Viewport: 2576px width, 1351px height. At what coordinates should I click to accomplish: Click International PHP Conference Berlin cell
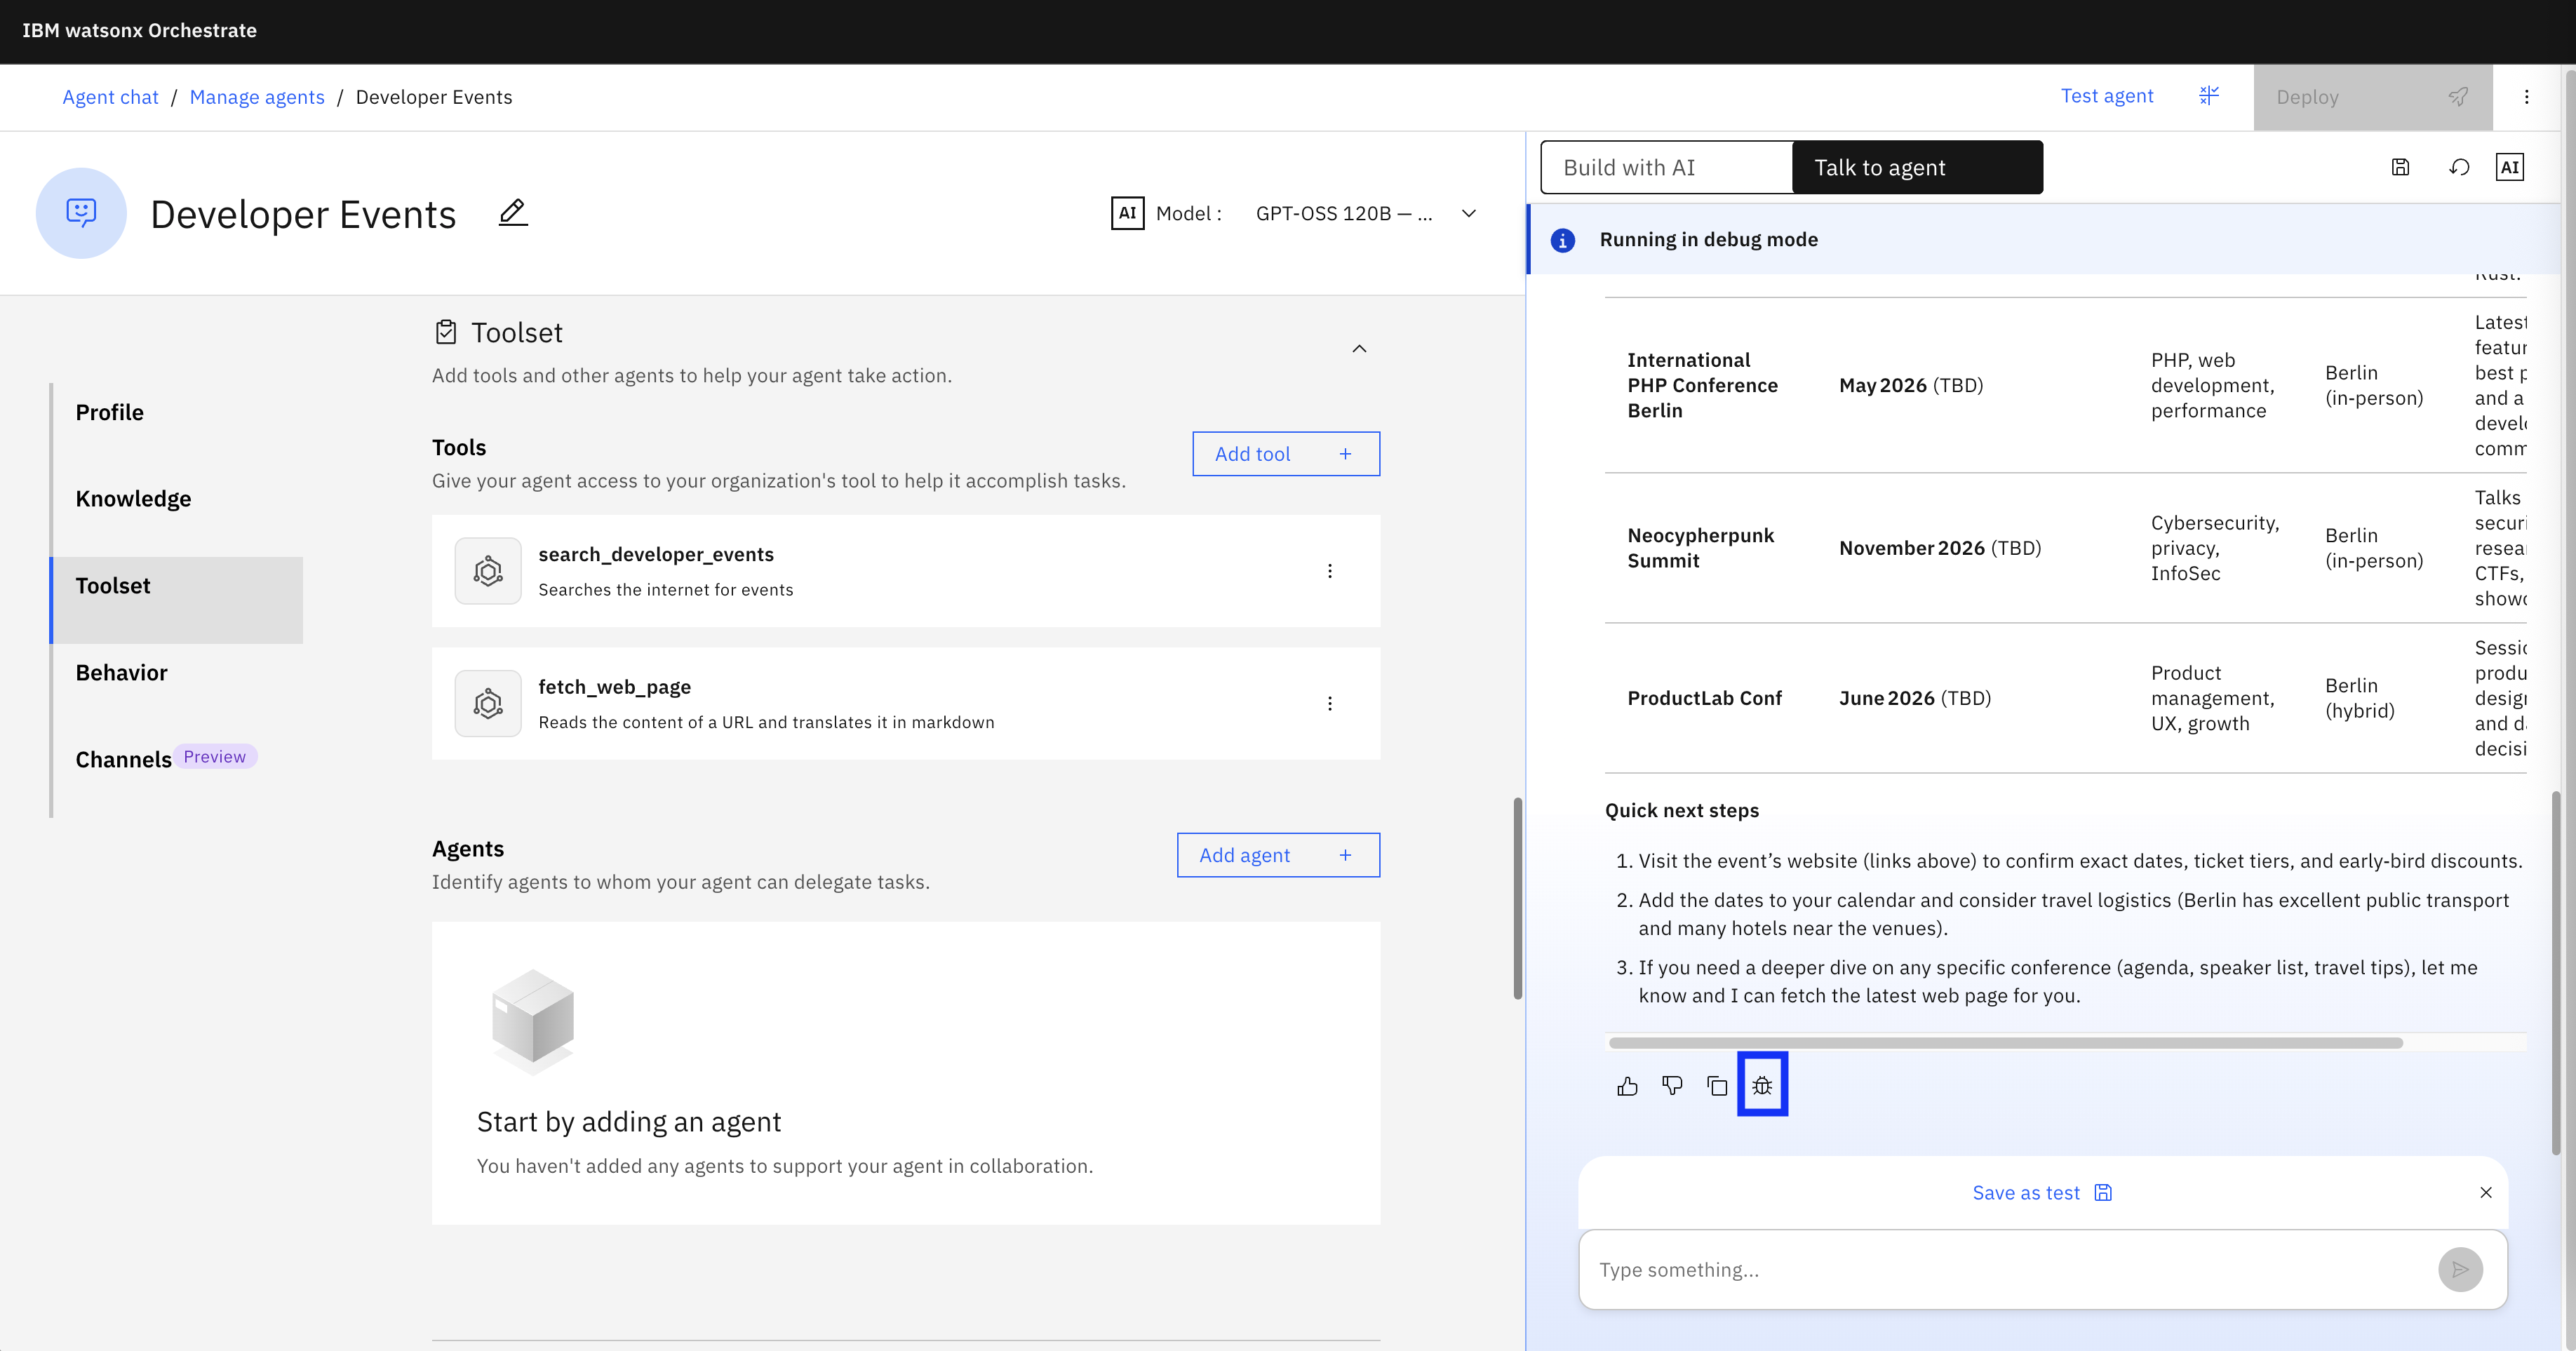click(1702, 385)
